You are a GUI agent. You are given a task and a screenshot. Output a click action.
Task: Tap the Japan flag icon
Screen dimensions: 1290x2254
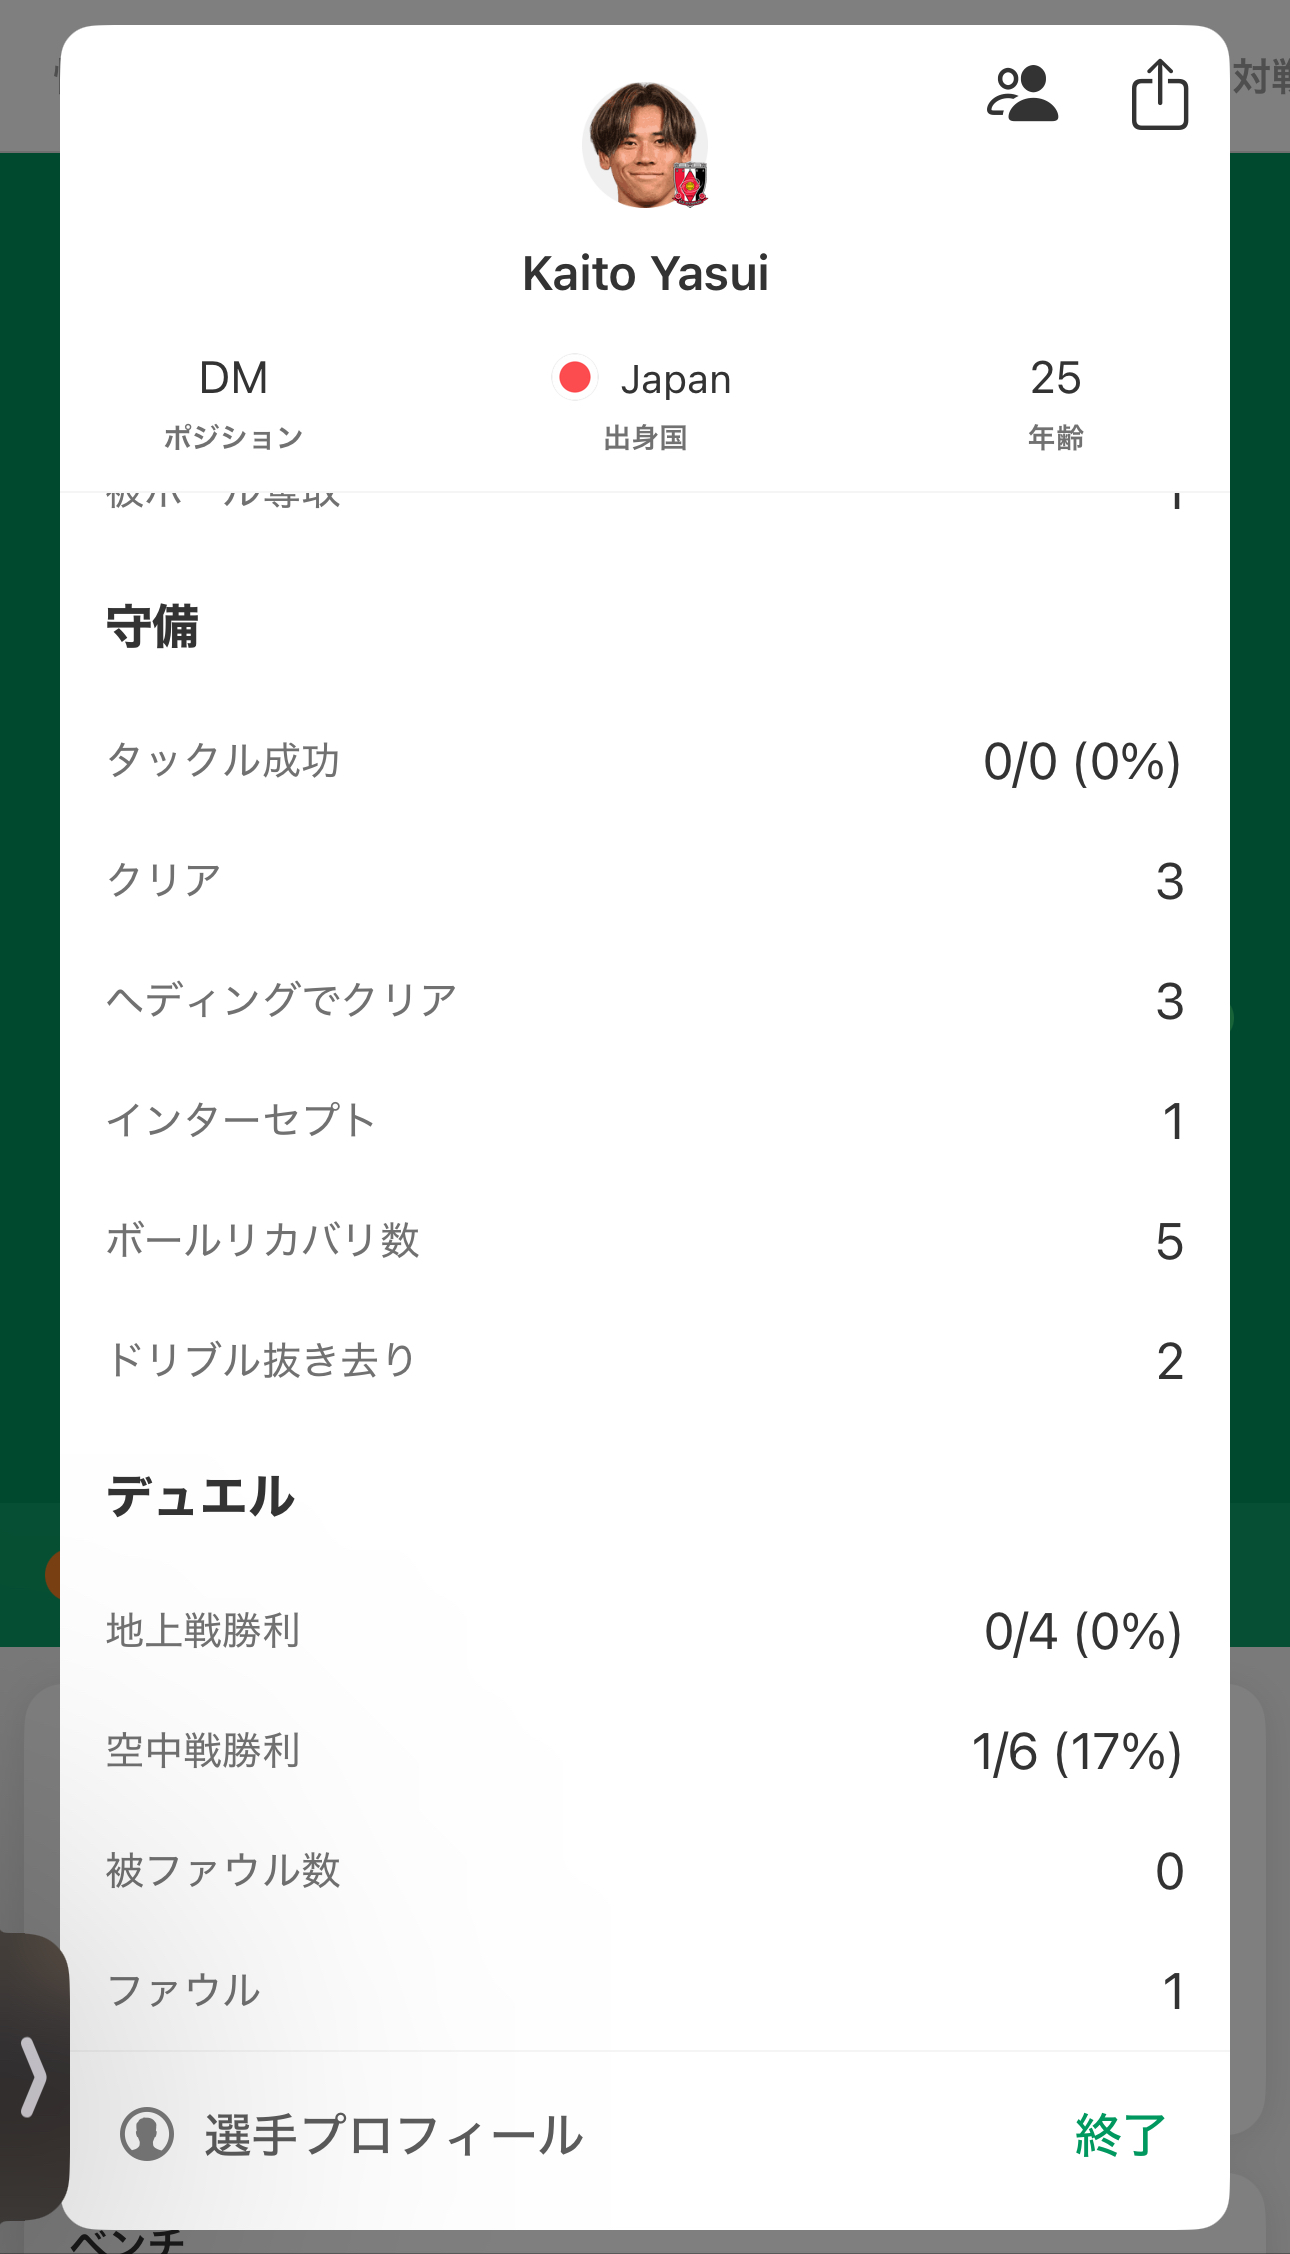tap(575, 378)
